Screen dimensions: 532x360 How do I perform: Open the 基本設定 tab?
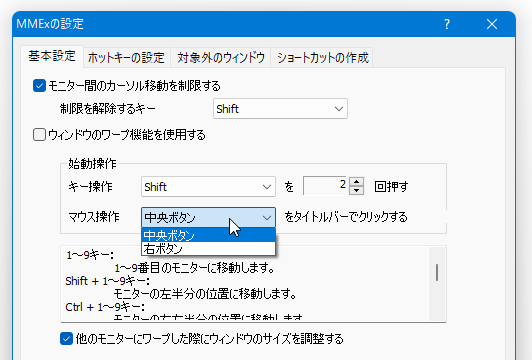click(52, 56)
